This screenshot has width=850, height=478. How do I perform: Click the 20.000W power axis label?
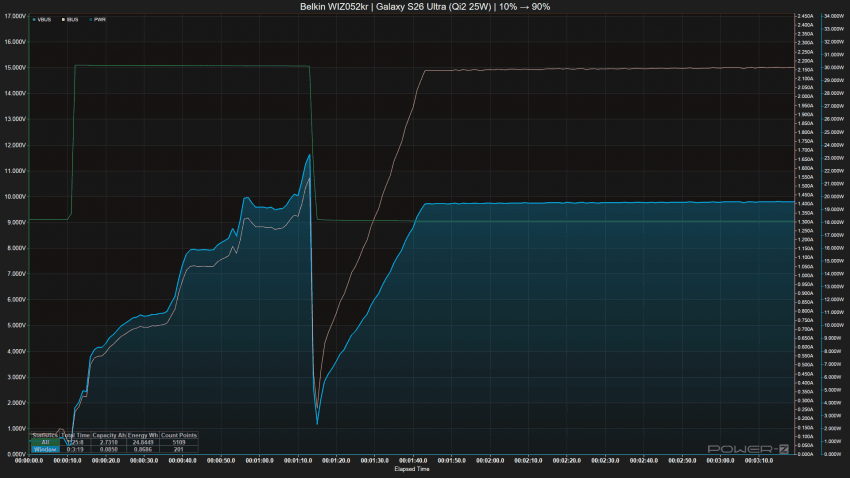click(x=834, y=197)
